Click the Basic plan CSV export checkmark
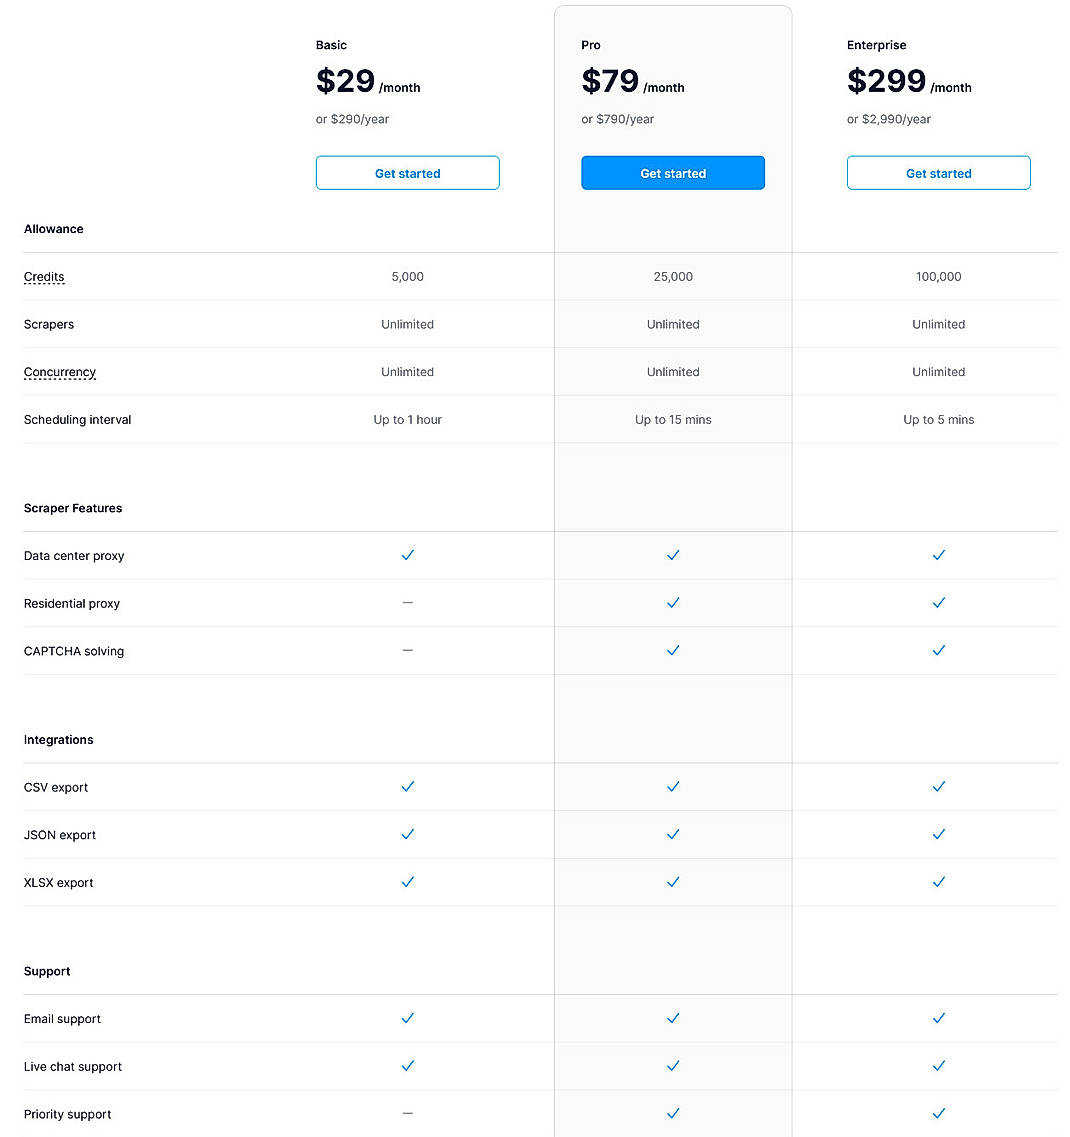The width and height of the screenshot is (1070, 1137). [407, 787]
